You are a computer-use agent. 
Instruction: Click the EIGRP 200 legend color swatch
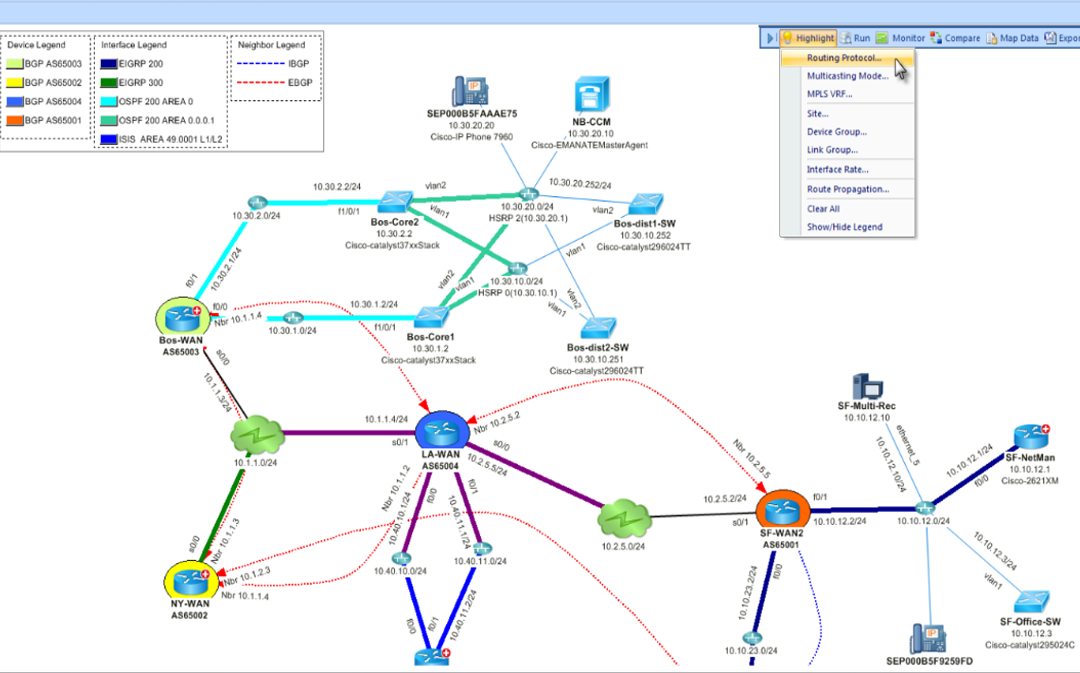[109, 63]
